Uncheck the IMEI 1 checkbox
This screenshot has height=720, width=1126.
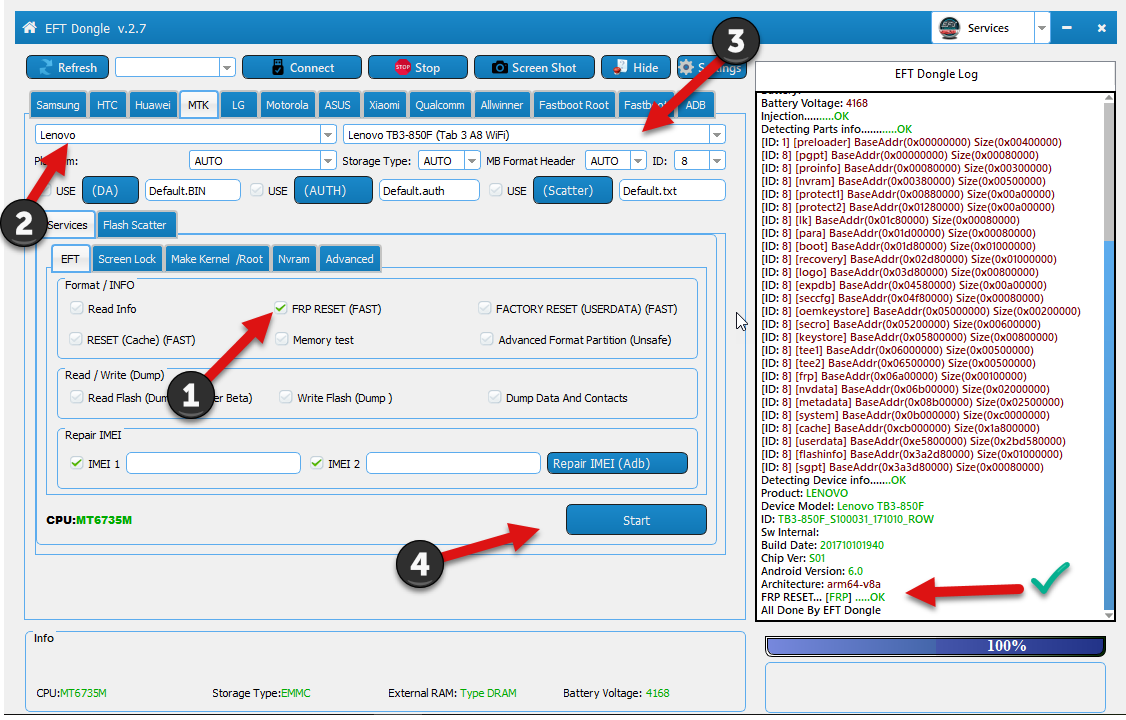pyautogui.click(x=77, y=463)
